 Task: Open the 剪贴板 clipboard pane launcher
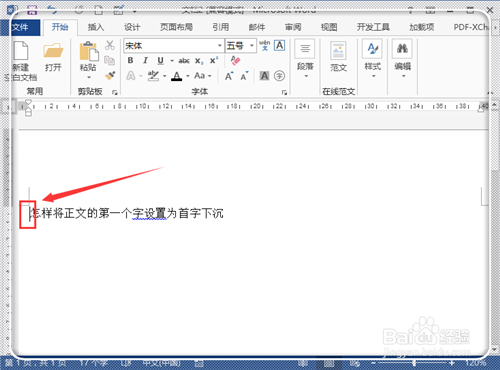pos(115,92)
